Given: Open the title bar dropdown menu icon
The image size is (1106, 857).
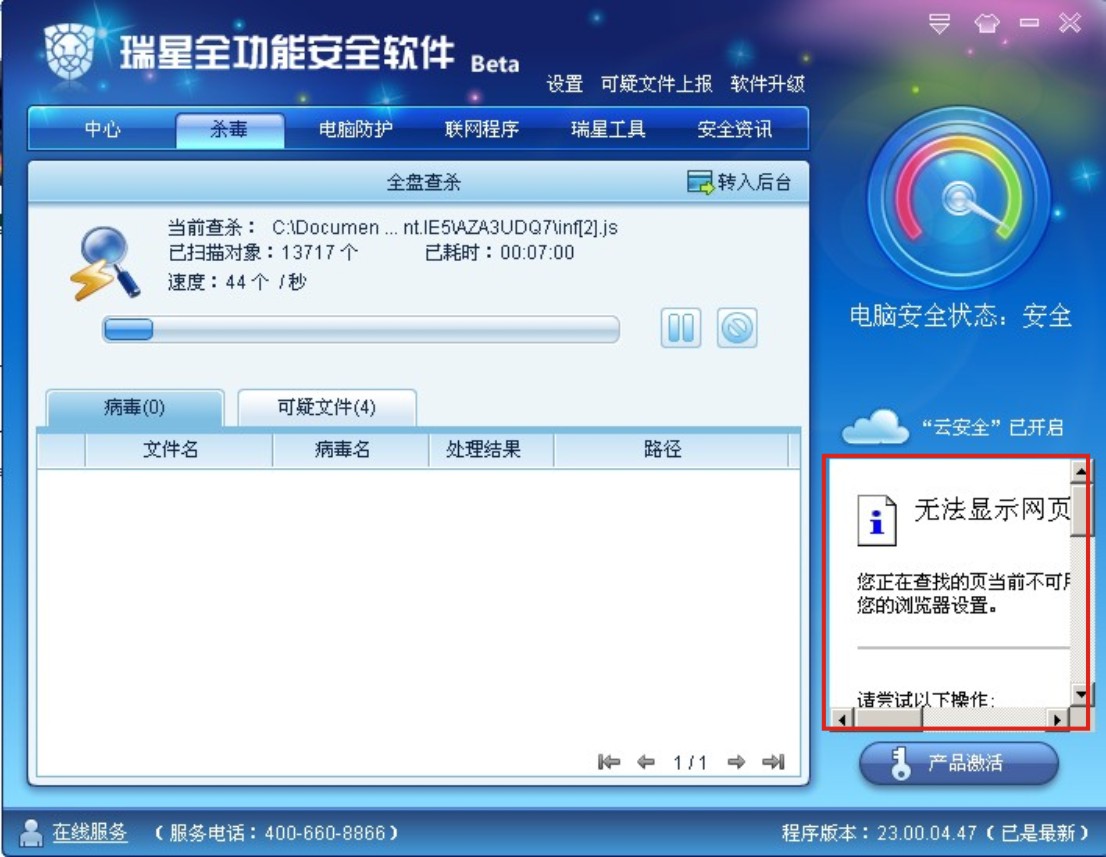Looking at the screenshot, I should [939, 23].
